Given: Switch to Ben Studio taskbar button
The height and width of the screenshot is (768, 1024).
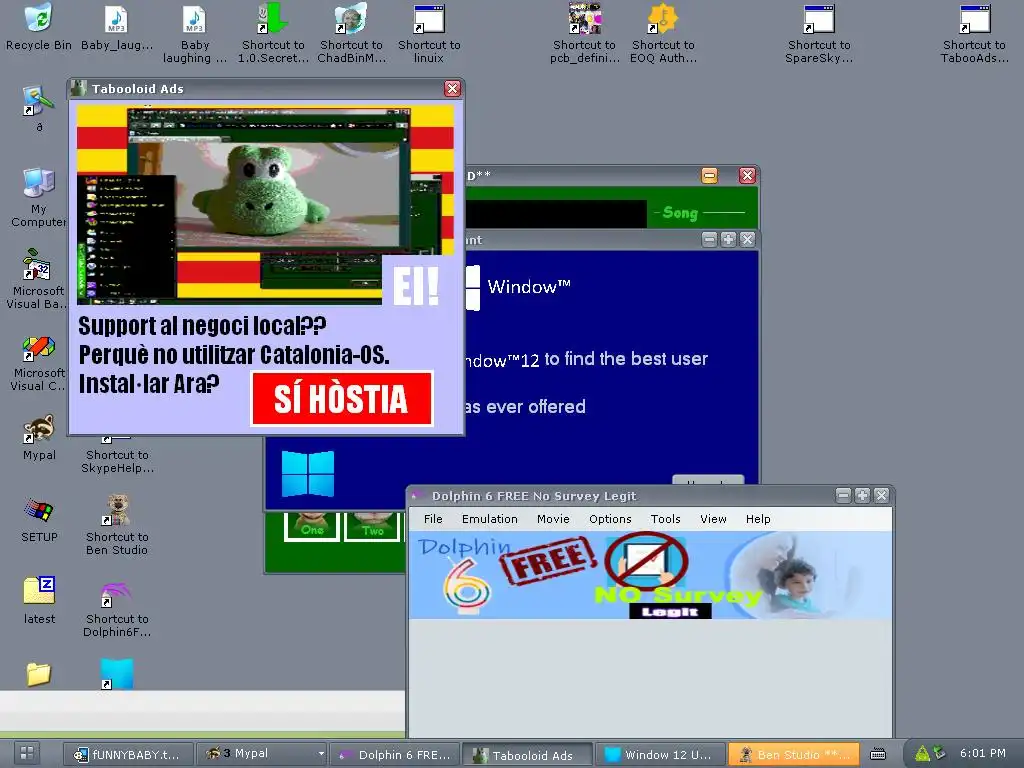Looking at the screenshot, I should point(793,754).
